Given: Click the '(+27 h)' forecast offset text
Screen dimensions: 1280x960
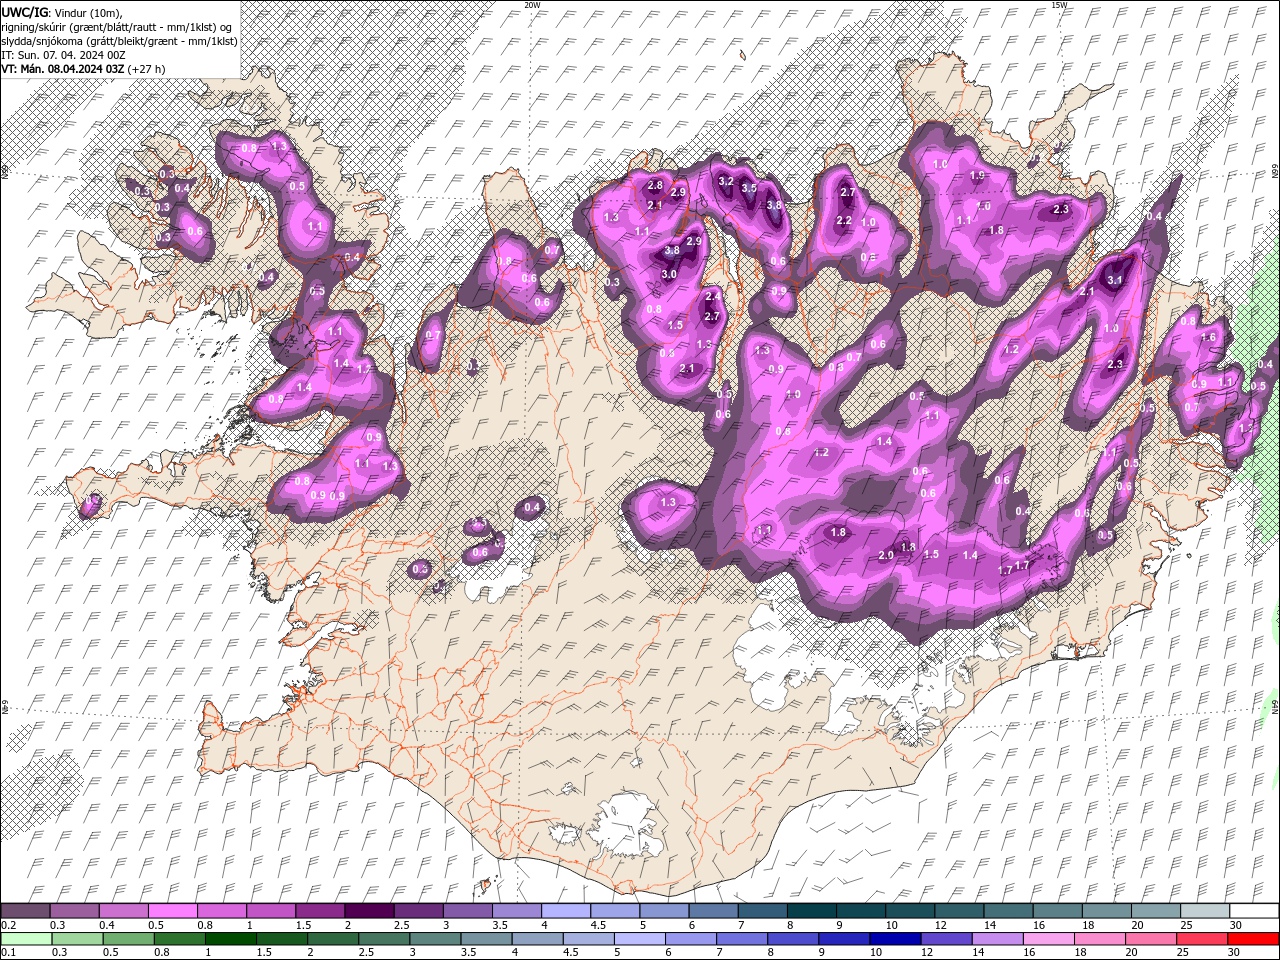Looking at the screenshot, I should 146,69.
